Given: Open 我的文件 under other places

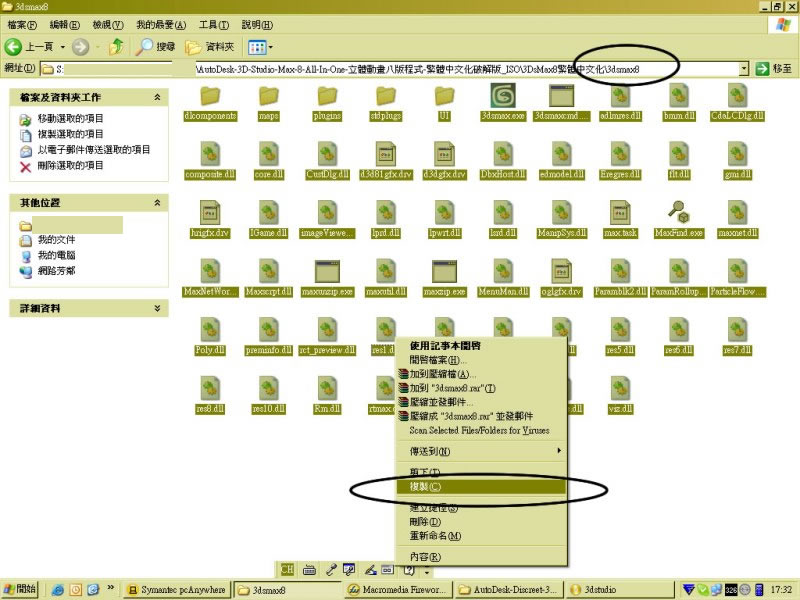Looking at the screenshot, I should (56, 239).
